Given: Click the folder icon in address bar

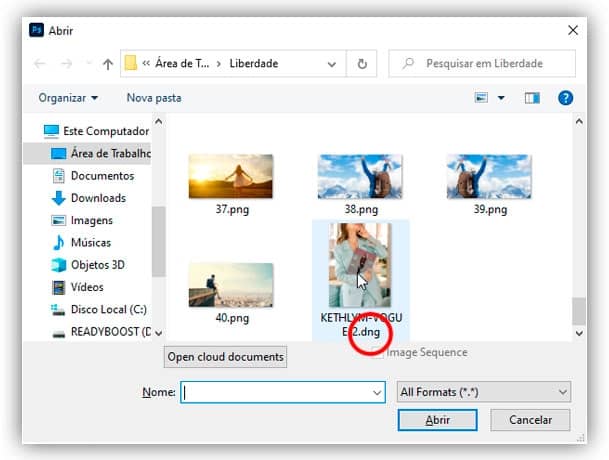Looking at the screenshot, I should (130, 63).
